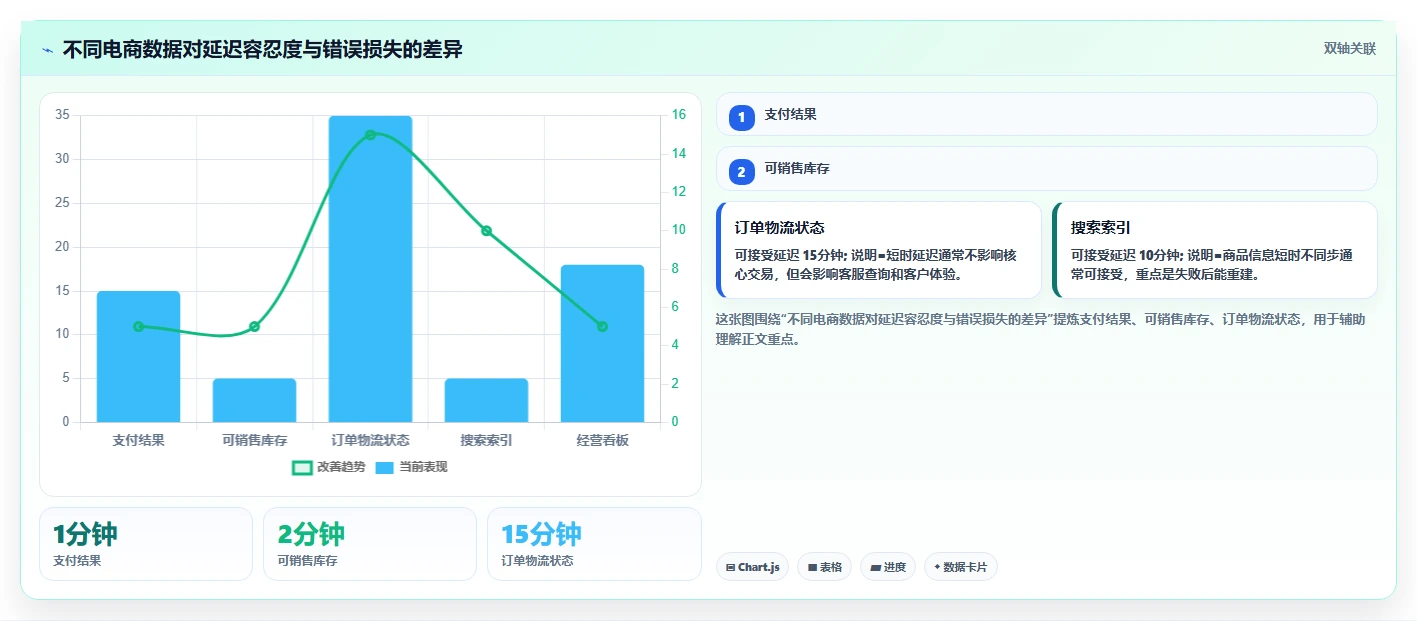Click x-axis label 订单物流状态

point(370,440)
